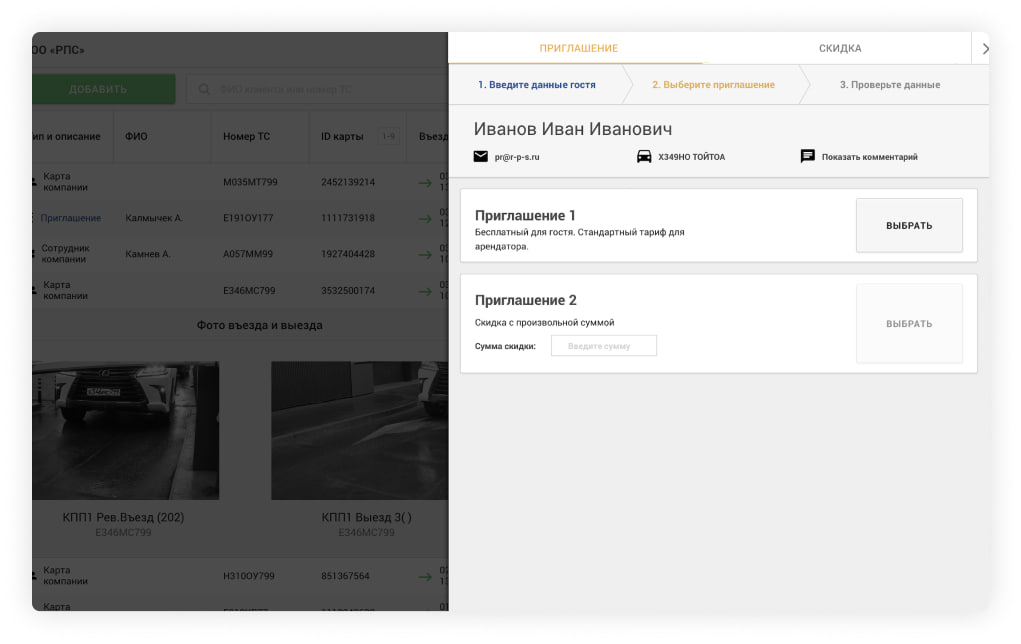Screen dimensions: 1021x644
Task: Open the СКИДКА tab
Action: [839, 48]
